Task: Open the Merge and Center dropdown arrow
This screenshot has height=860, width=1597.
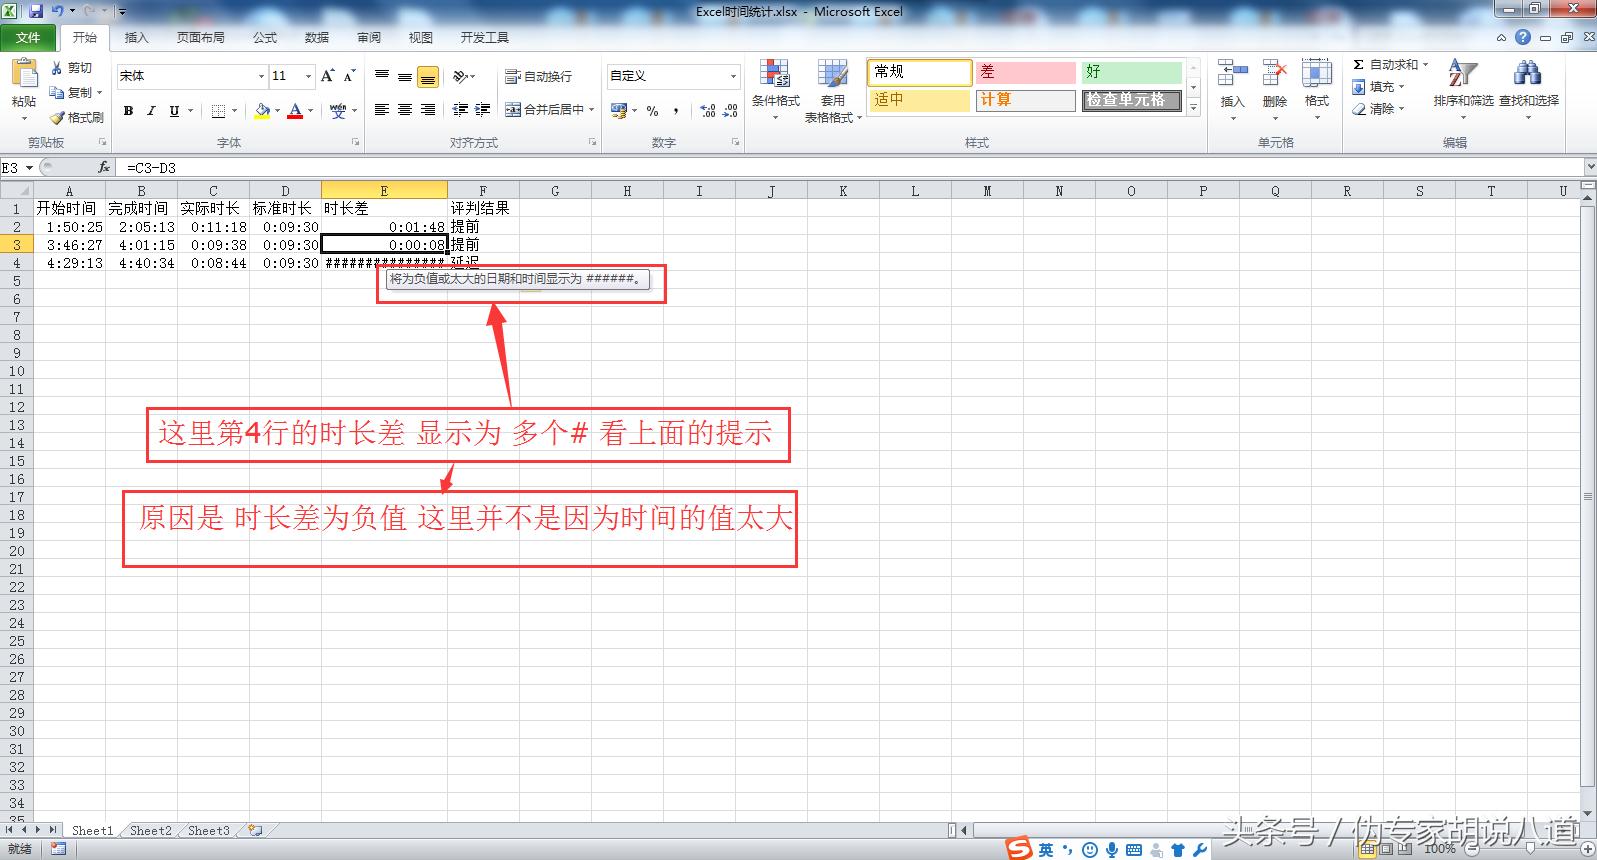Action: pos(592,110)
